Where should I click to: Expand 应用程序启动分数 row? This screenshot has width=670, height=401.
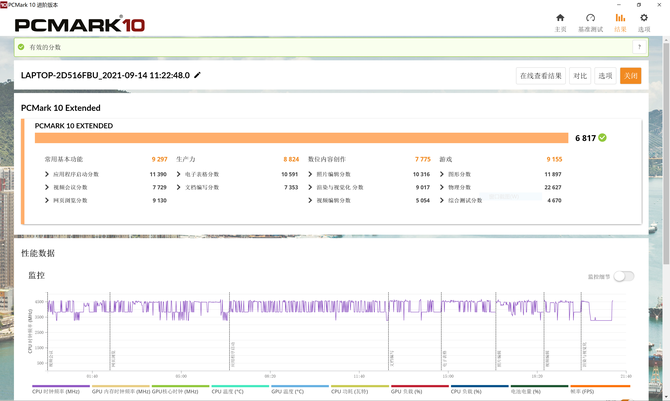point(47,174)
